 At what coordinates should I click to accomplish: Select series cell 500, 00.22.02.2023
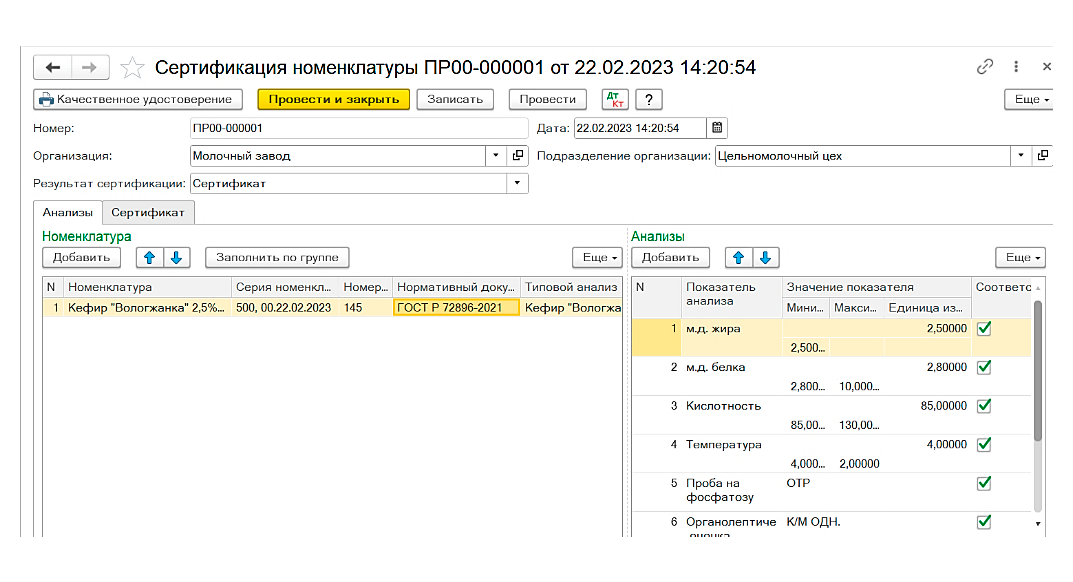click(x=285, y=308)
